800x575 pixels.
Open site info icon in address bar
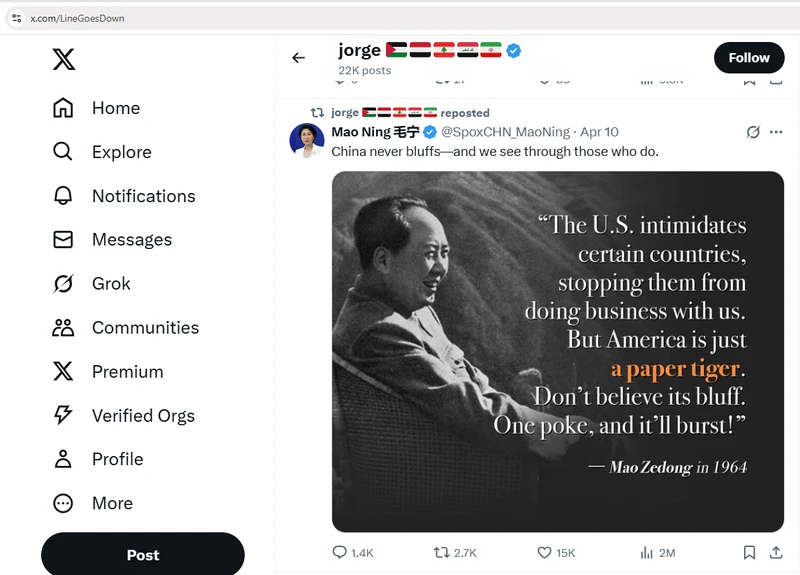(16, 18)
